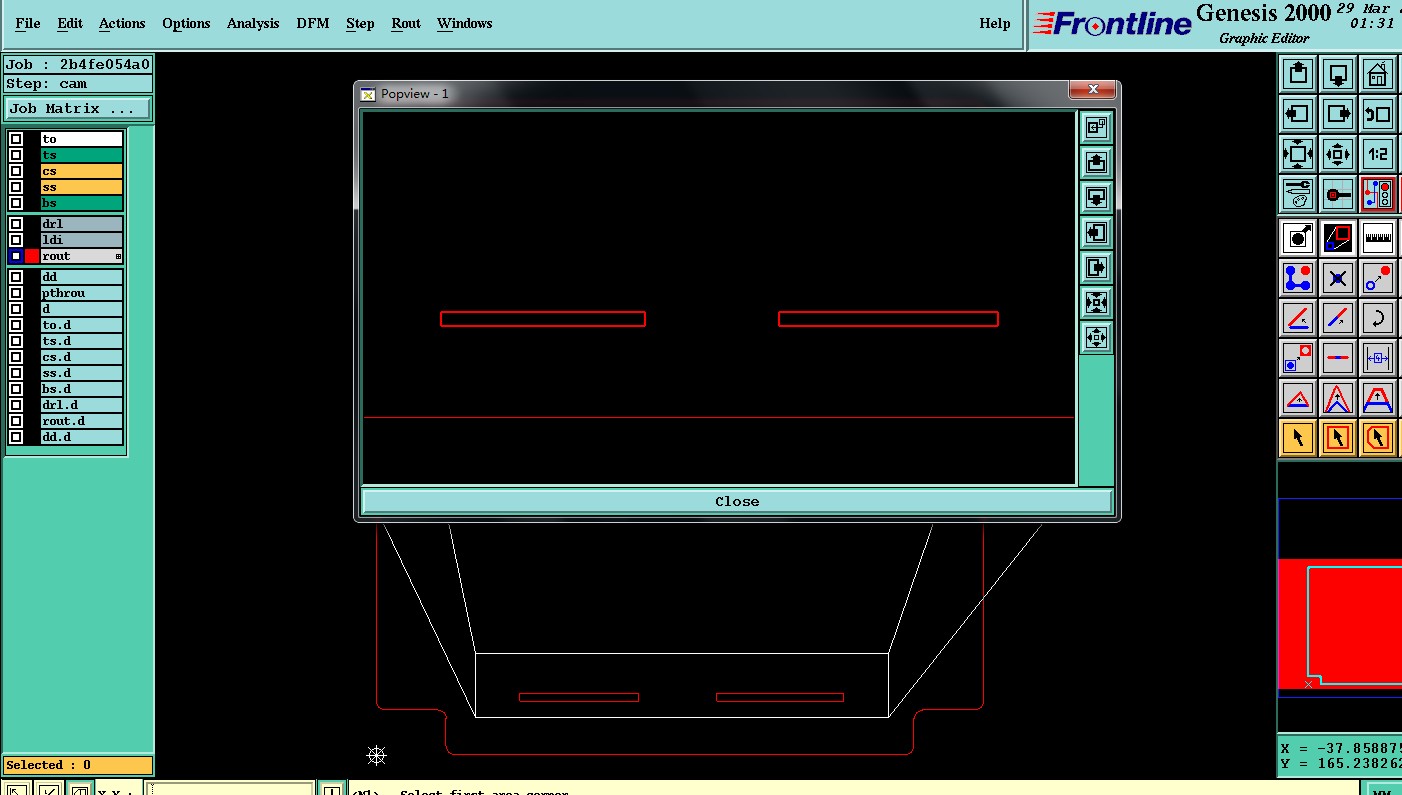Toggle display checkbox for layer 'ts'

point(16,155)
